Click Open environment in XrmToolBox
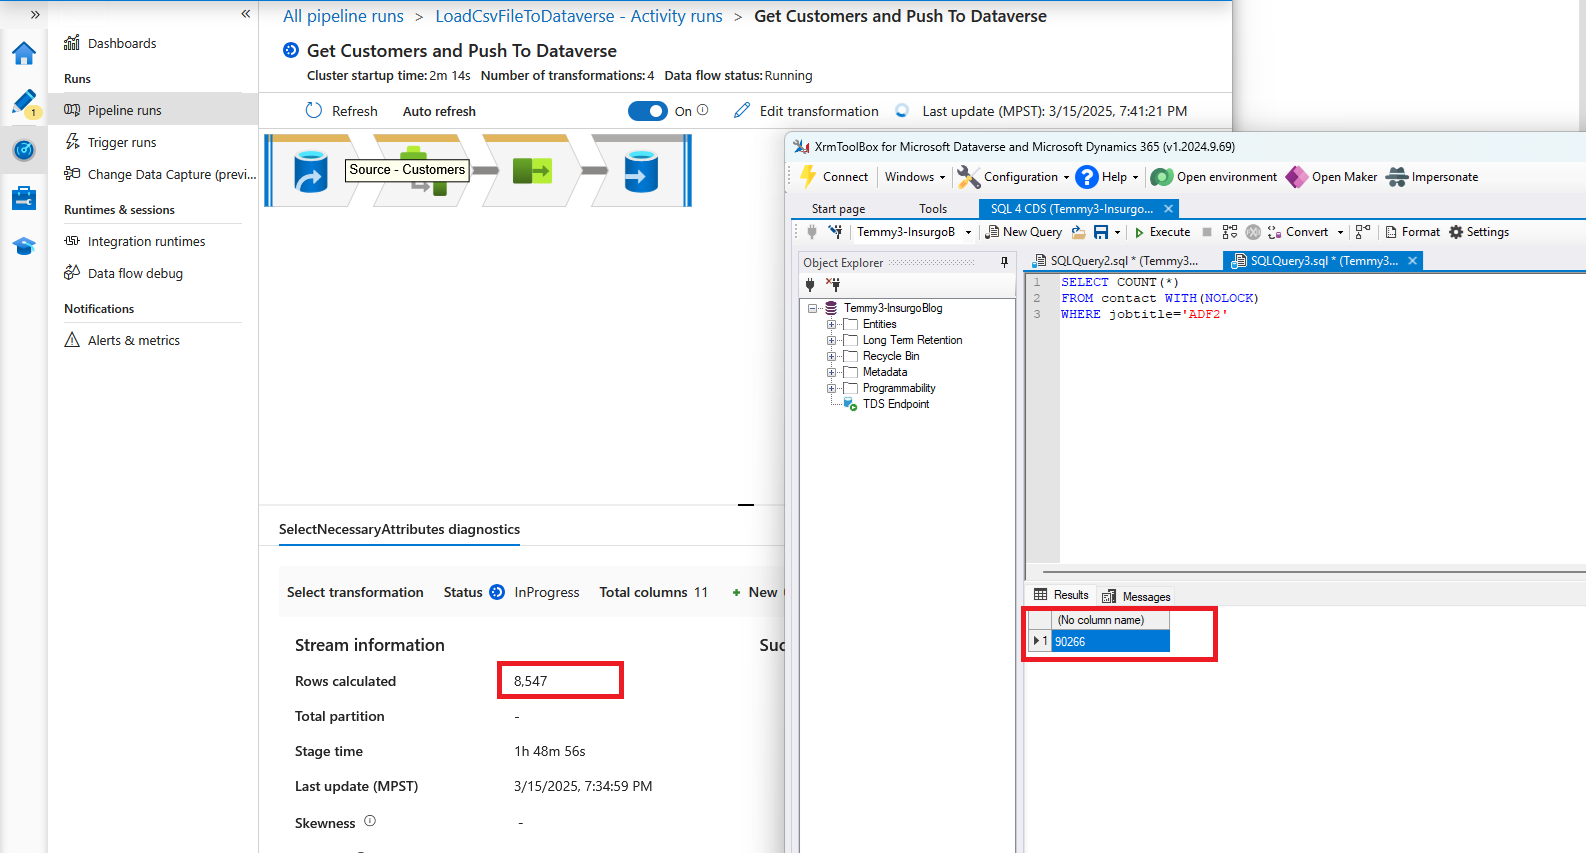 pyautogui.click(x=1214, y=177)
